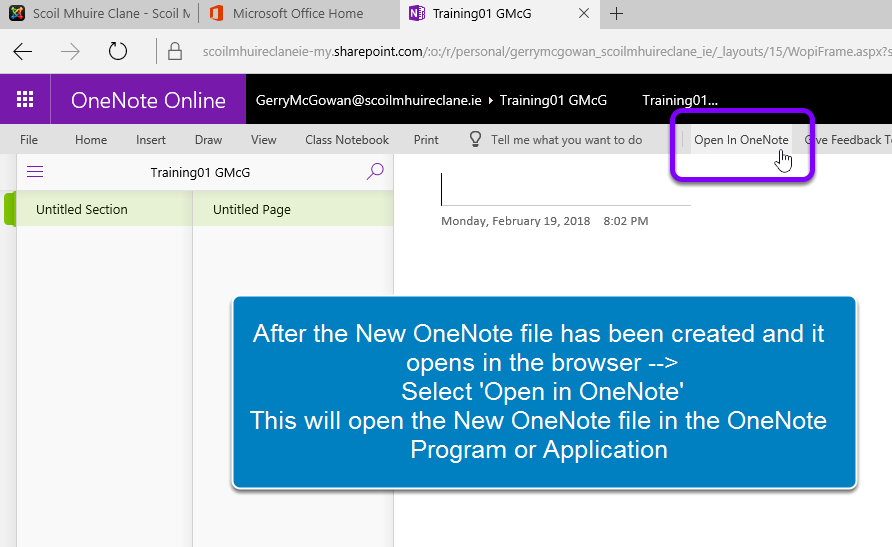Click the purple search magnifier icon
Viewport: 892px width, 547px height.
(375, 171)
